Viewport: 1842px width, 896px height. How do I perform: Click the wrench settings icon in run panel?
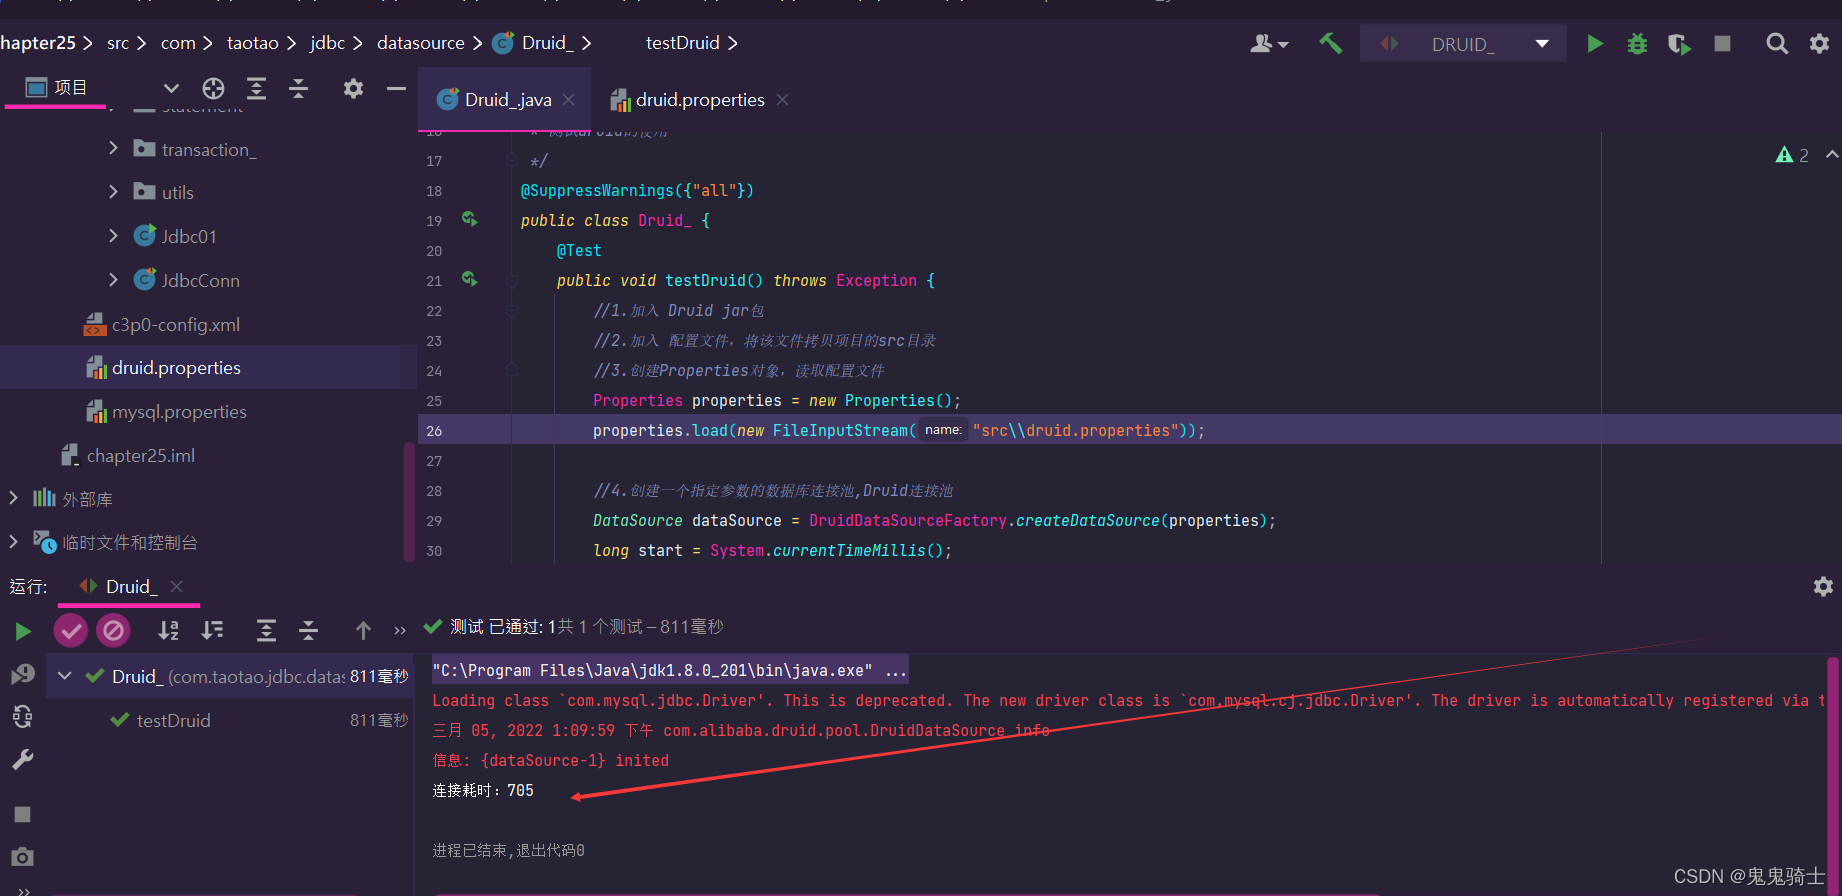(x=23, y=760)
